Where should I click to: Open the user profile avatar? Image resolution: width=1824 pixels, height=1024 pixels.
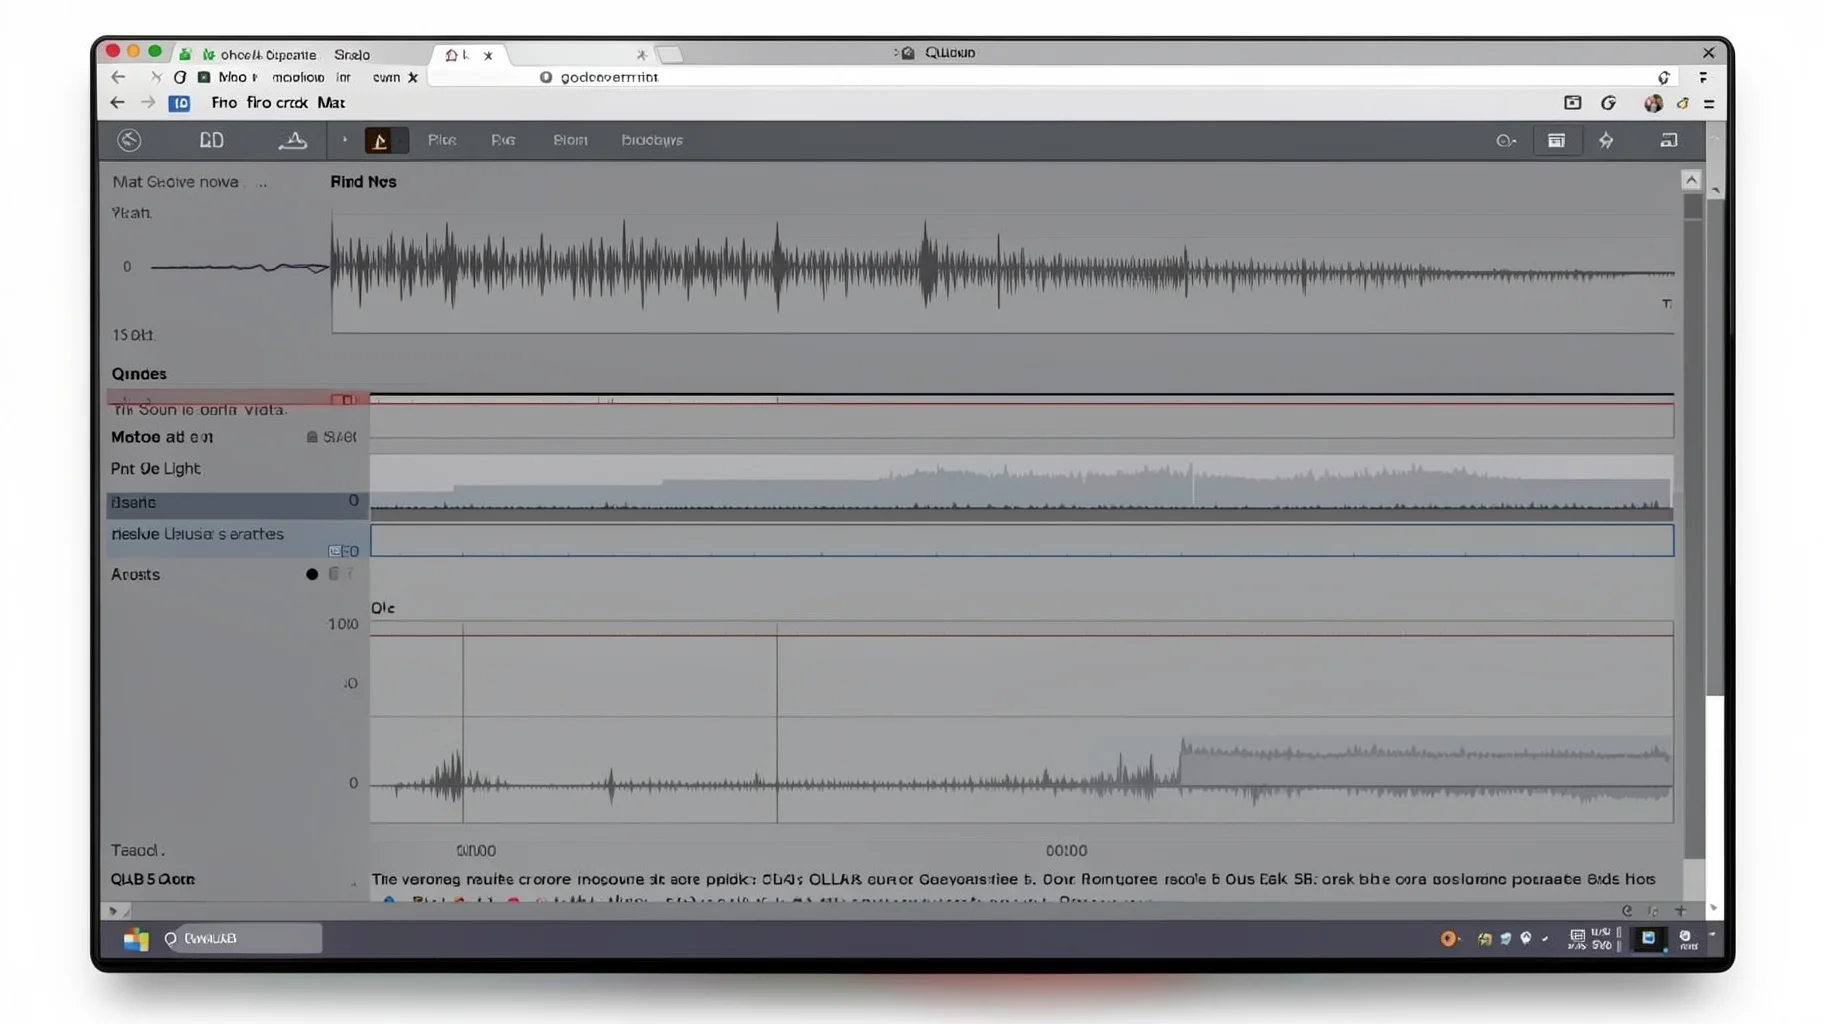point(1653,103)
